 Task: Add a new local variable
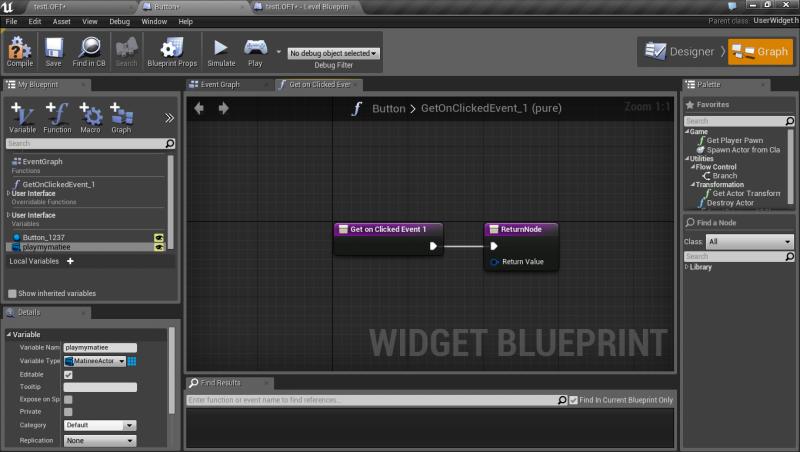[70, 261]
